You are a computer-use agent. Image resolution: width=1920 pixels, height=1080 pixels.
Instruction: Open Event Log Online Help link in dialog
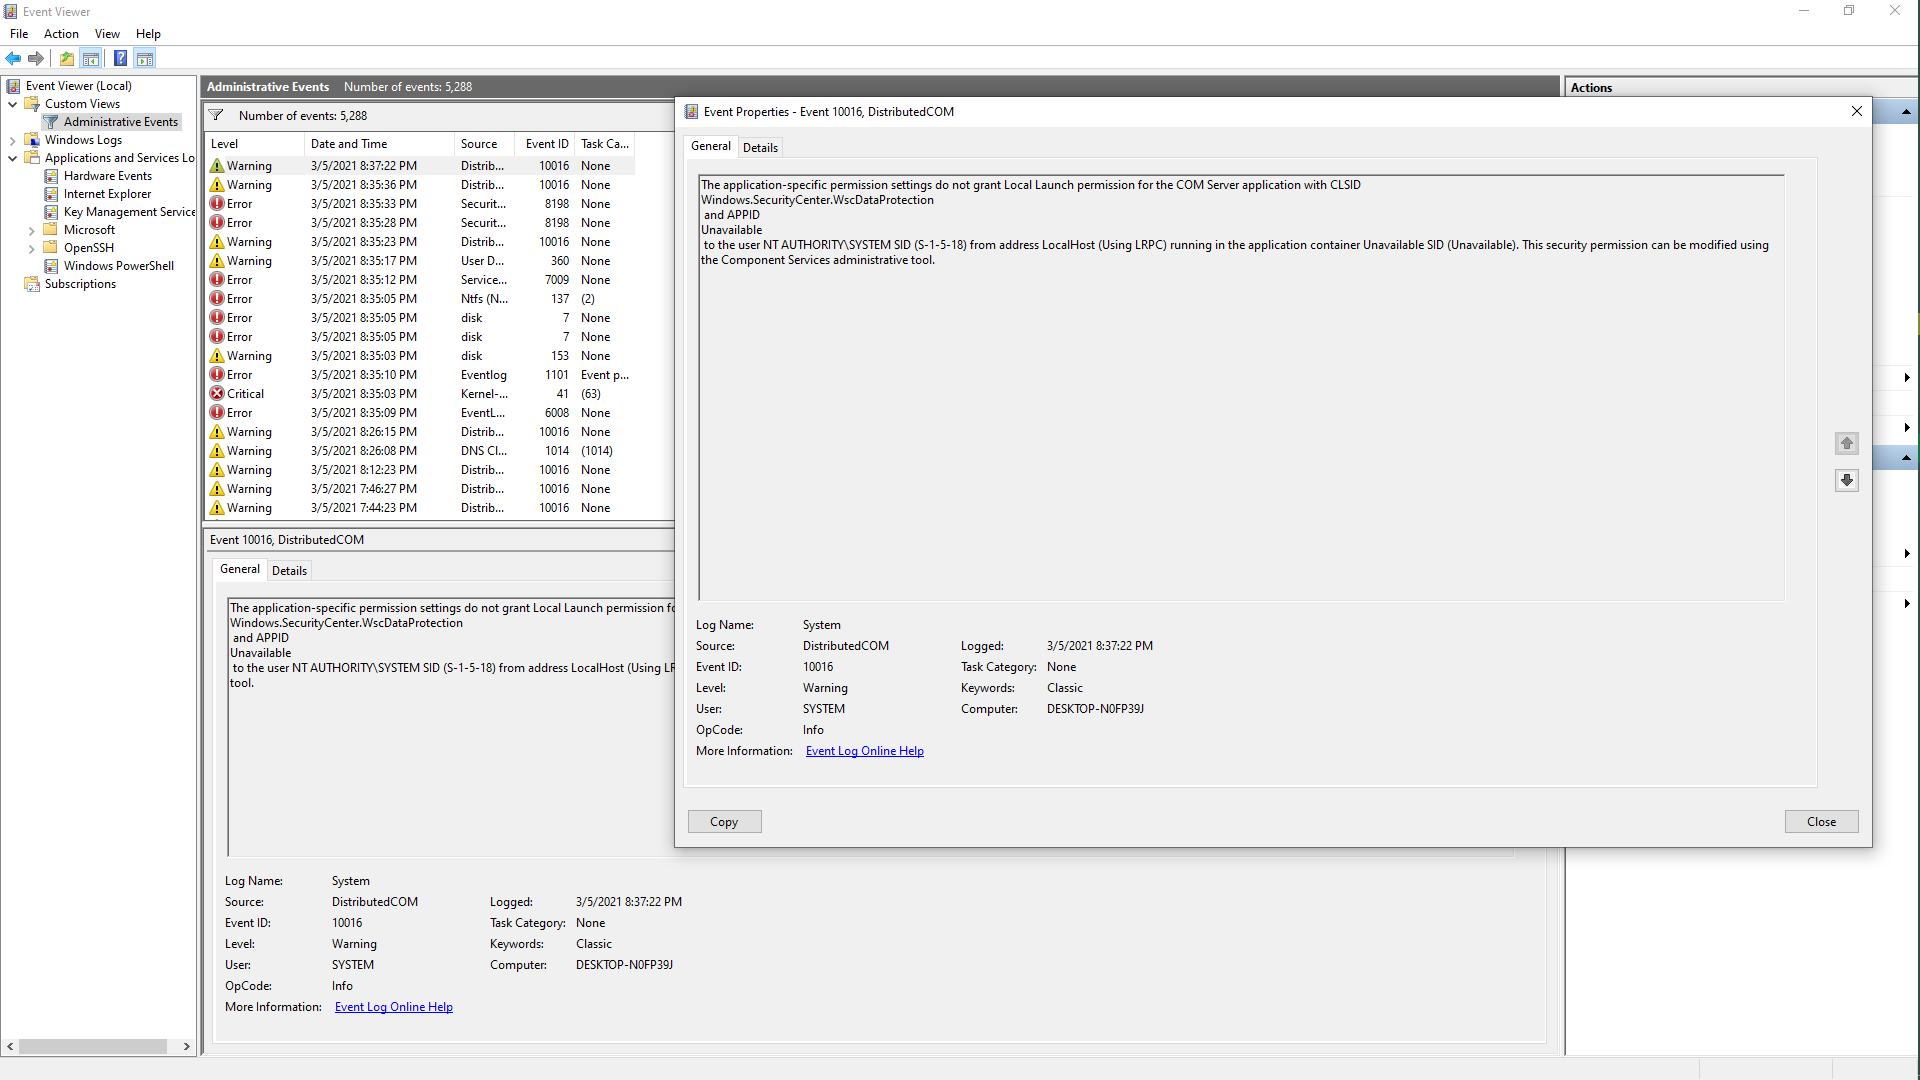[864, 751]
